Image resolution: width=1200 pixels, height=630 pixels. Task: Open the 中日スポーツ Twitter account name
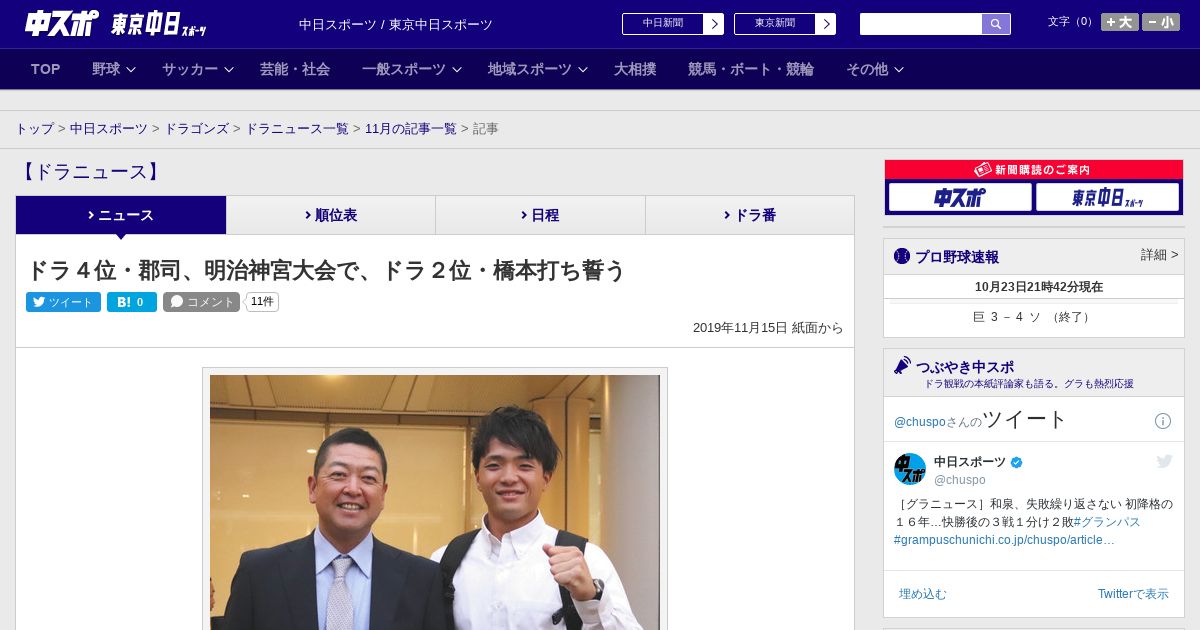tap(970, 461)
